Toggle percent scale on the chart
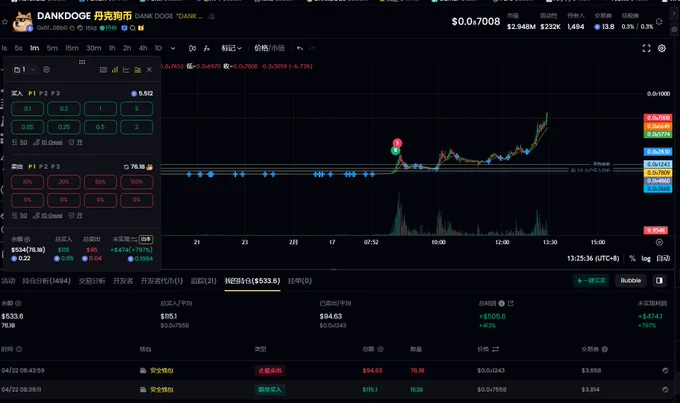The height and width of the screenshot is (403, 680). click(632, 258)
